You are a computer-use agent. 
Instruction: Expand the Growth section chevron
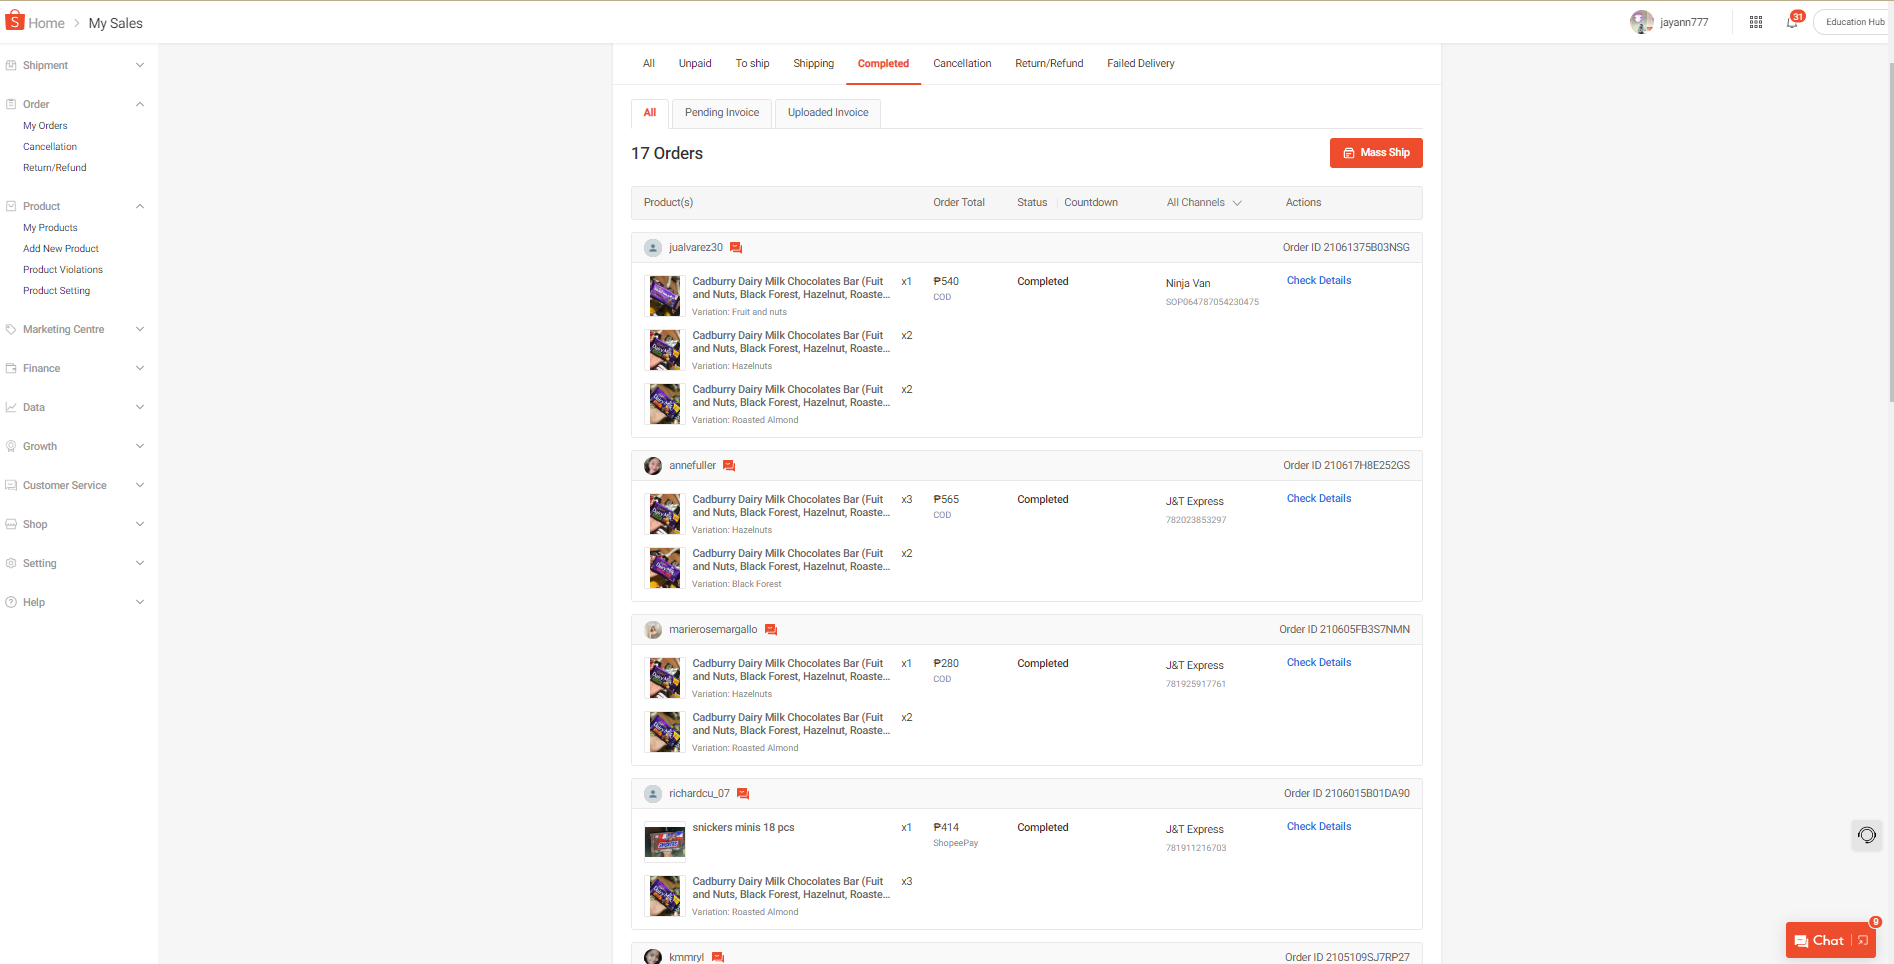pos(140,447)
